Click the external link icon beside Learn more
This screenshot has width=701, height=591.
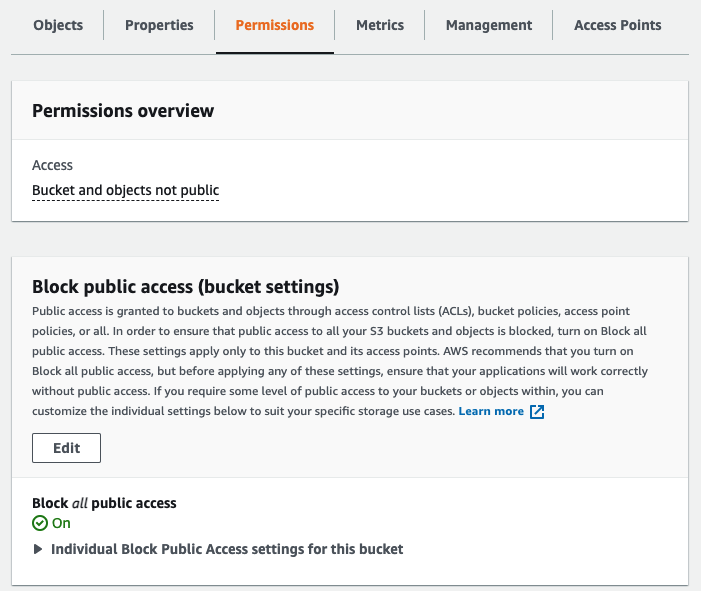click(537, 412)
